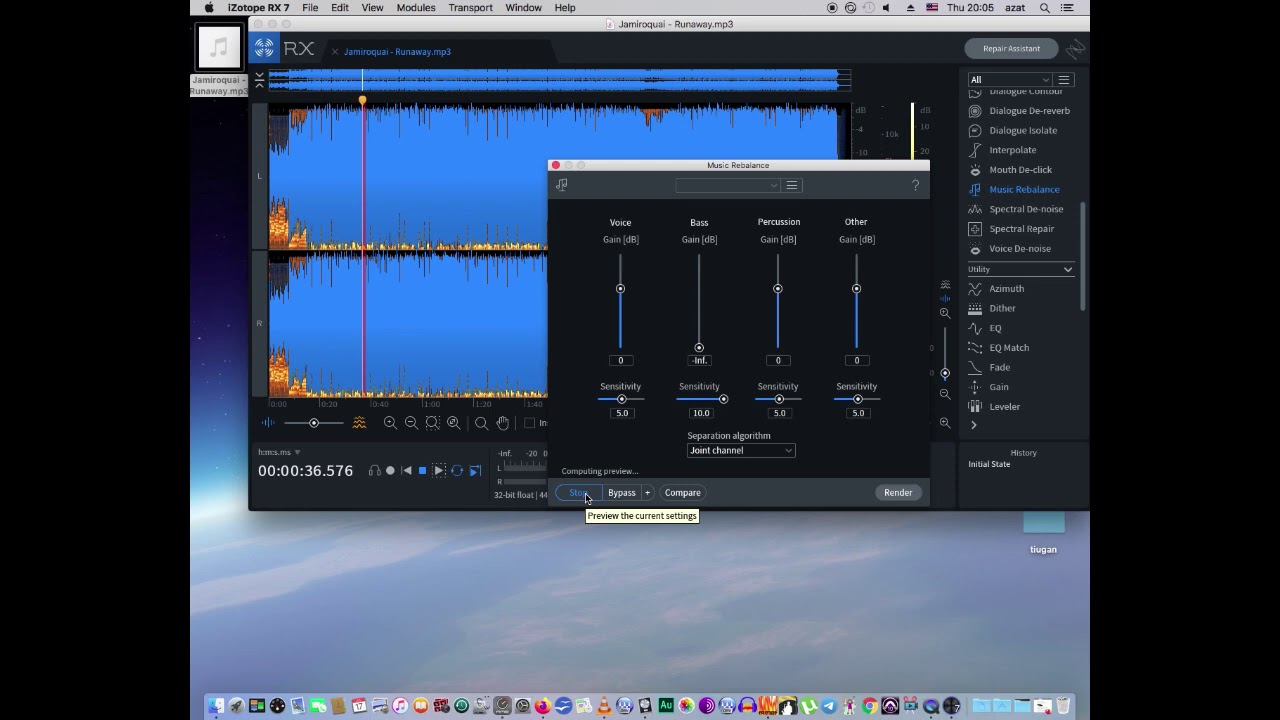Toggle the record arm button

(x=390, y=471)
